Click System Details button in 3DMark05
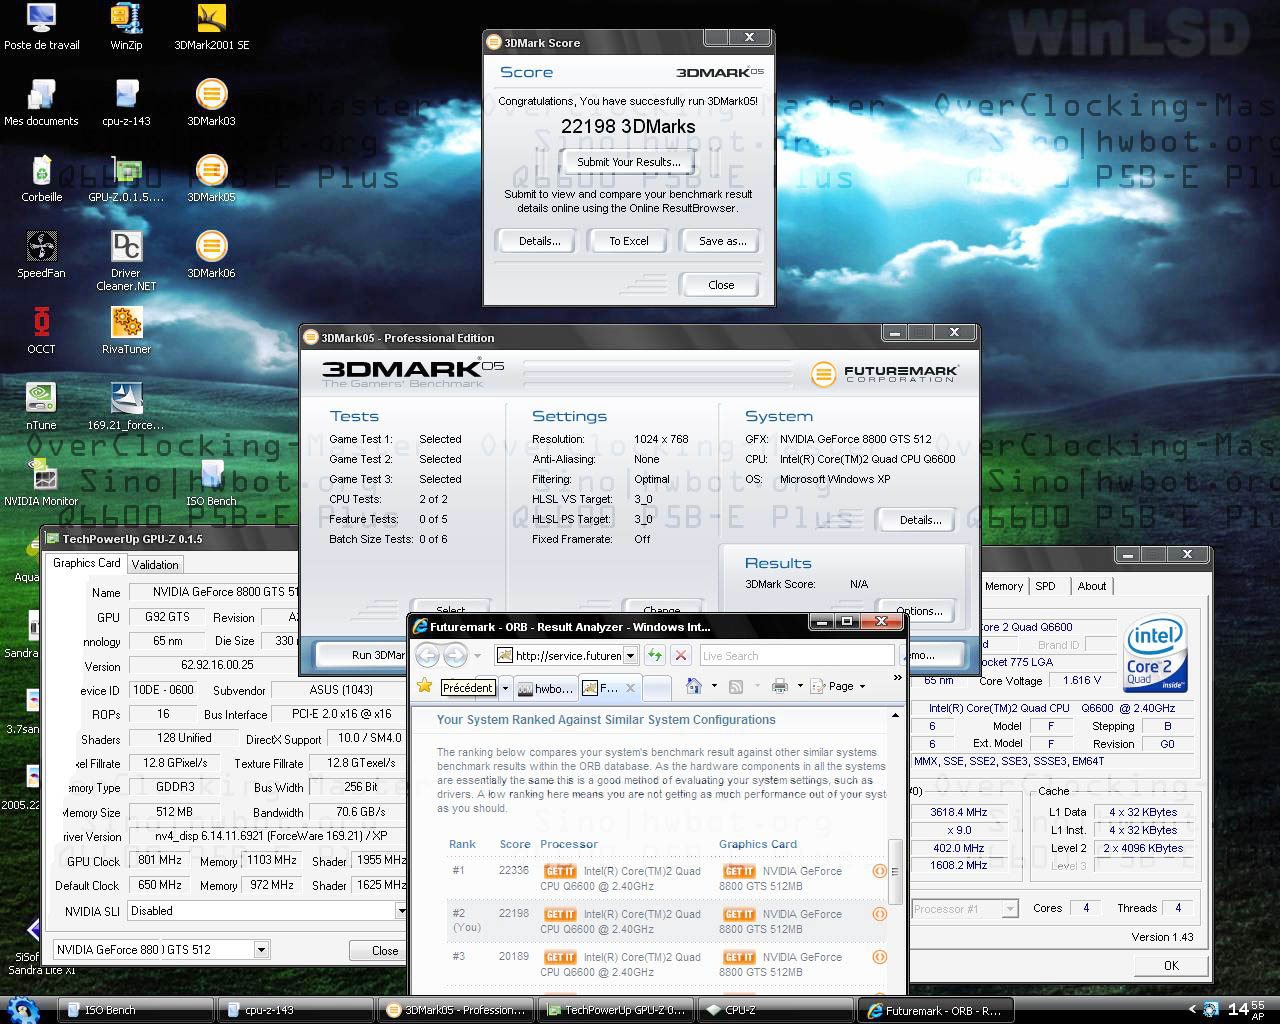Screen dimensions: 1280x1024 tap(920, 520)
